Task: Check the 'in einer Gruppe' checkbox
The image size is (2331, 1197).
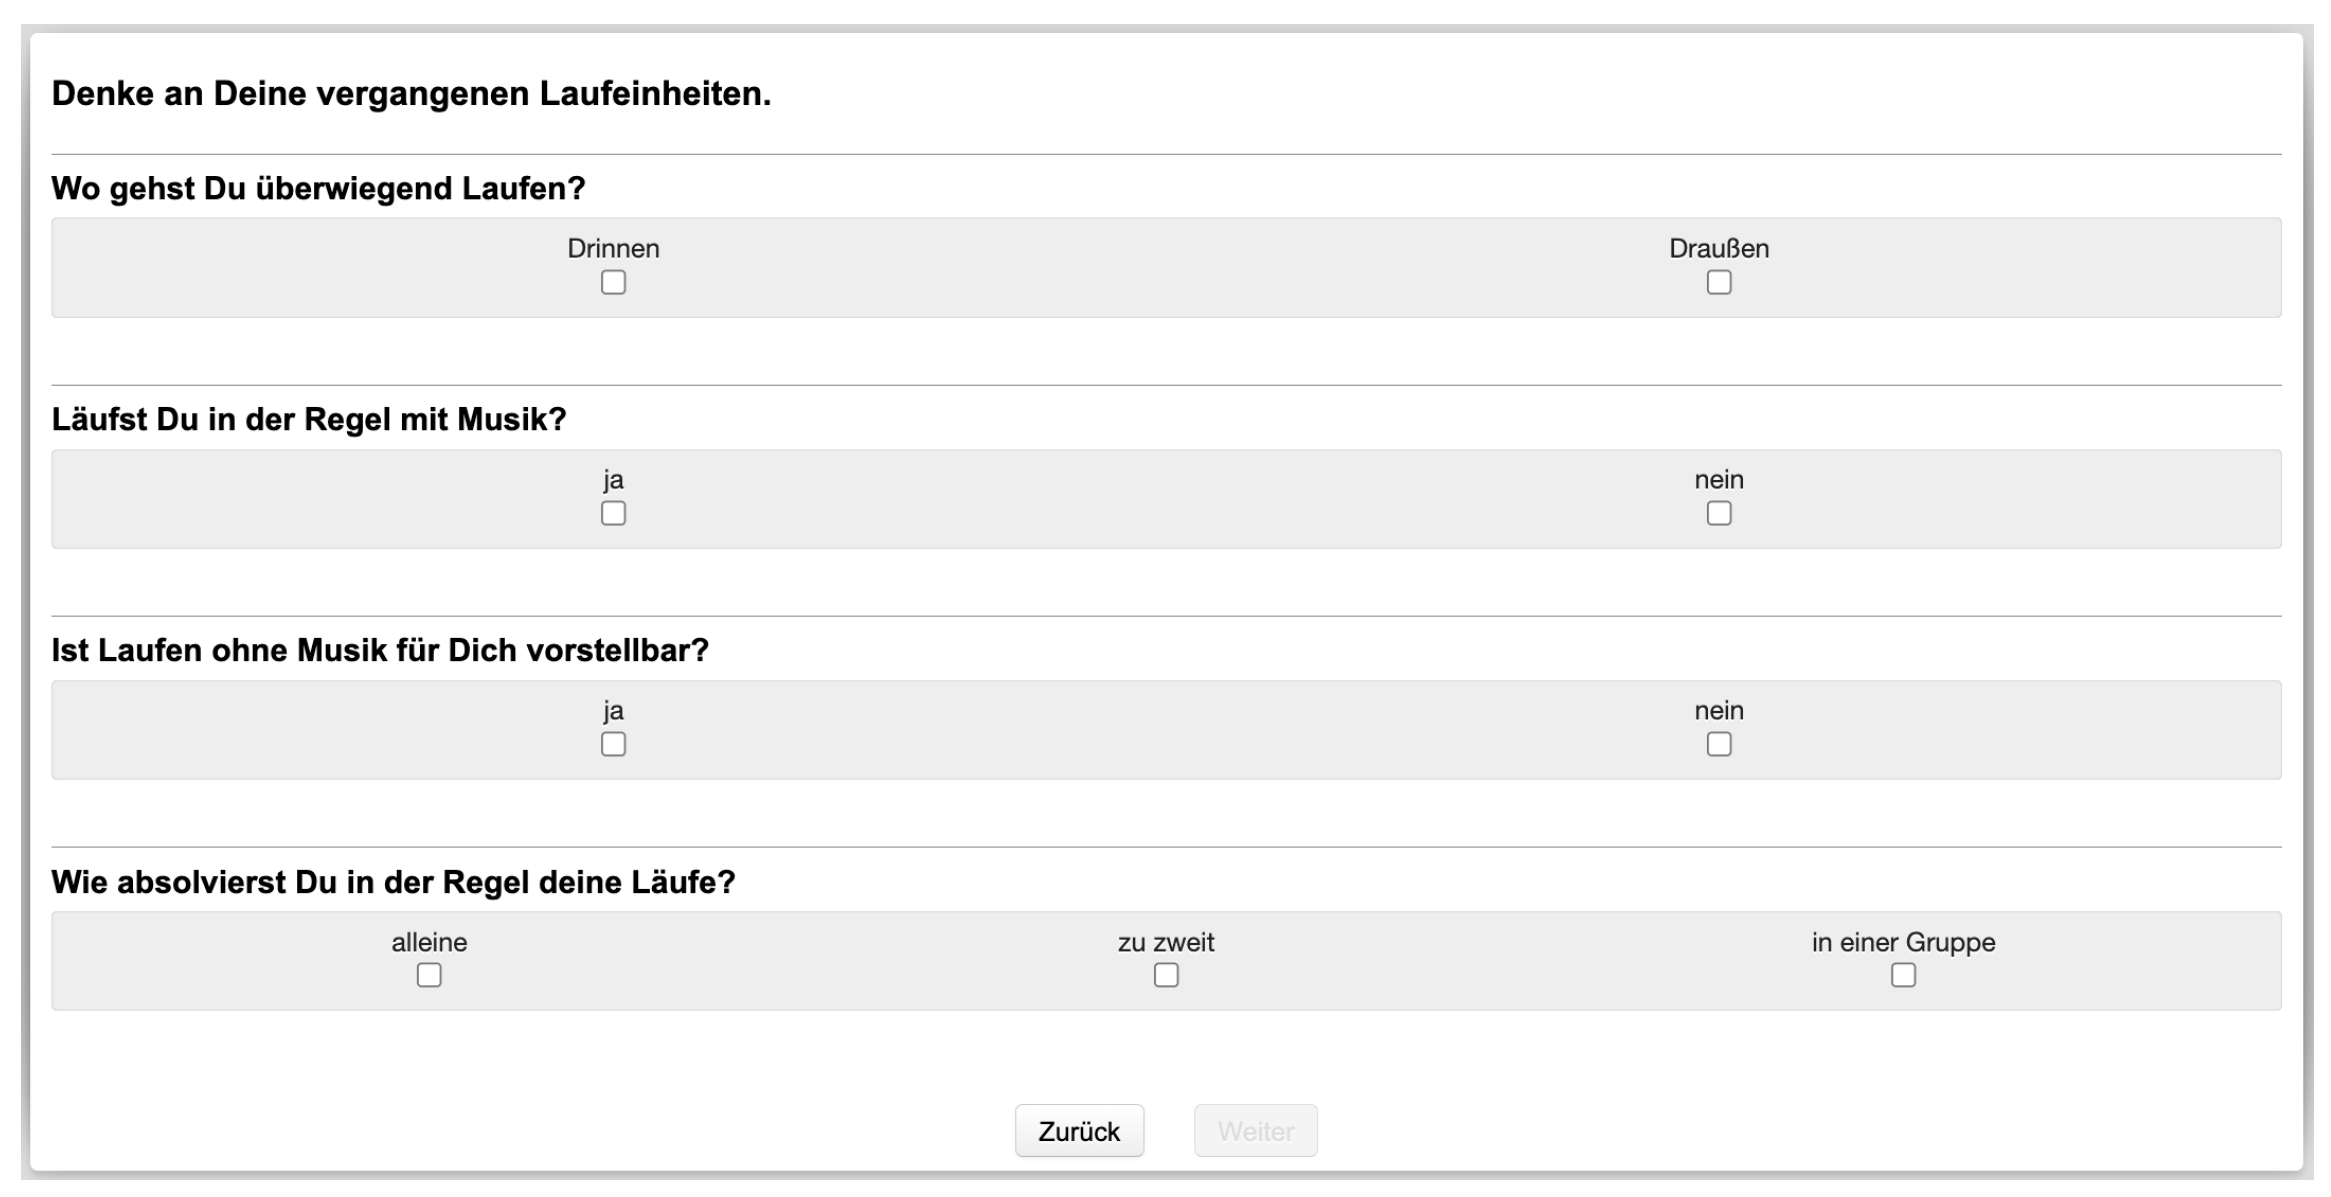Action: (1903, 975)
